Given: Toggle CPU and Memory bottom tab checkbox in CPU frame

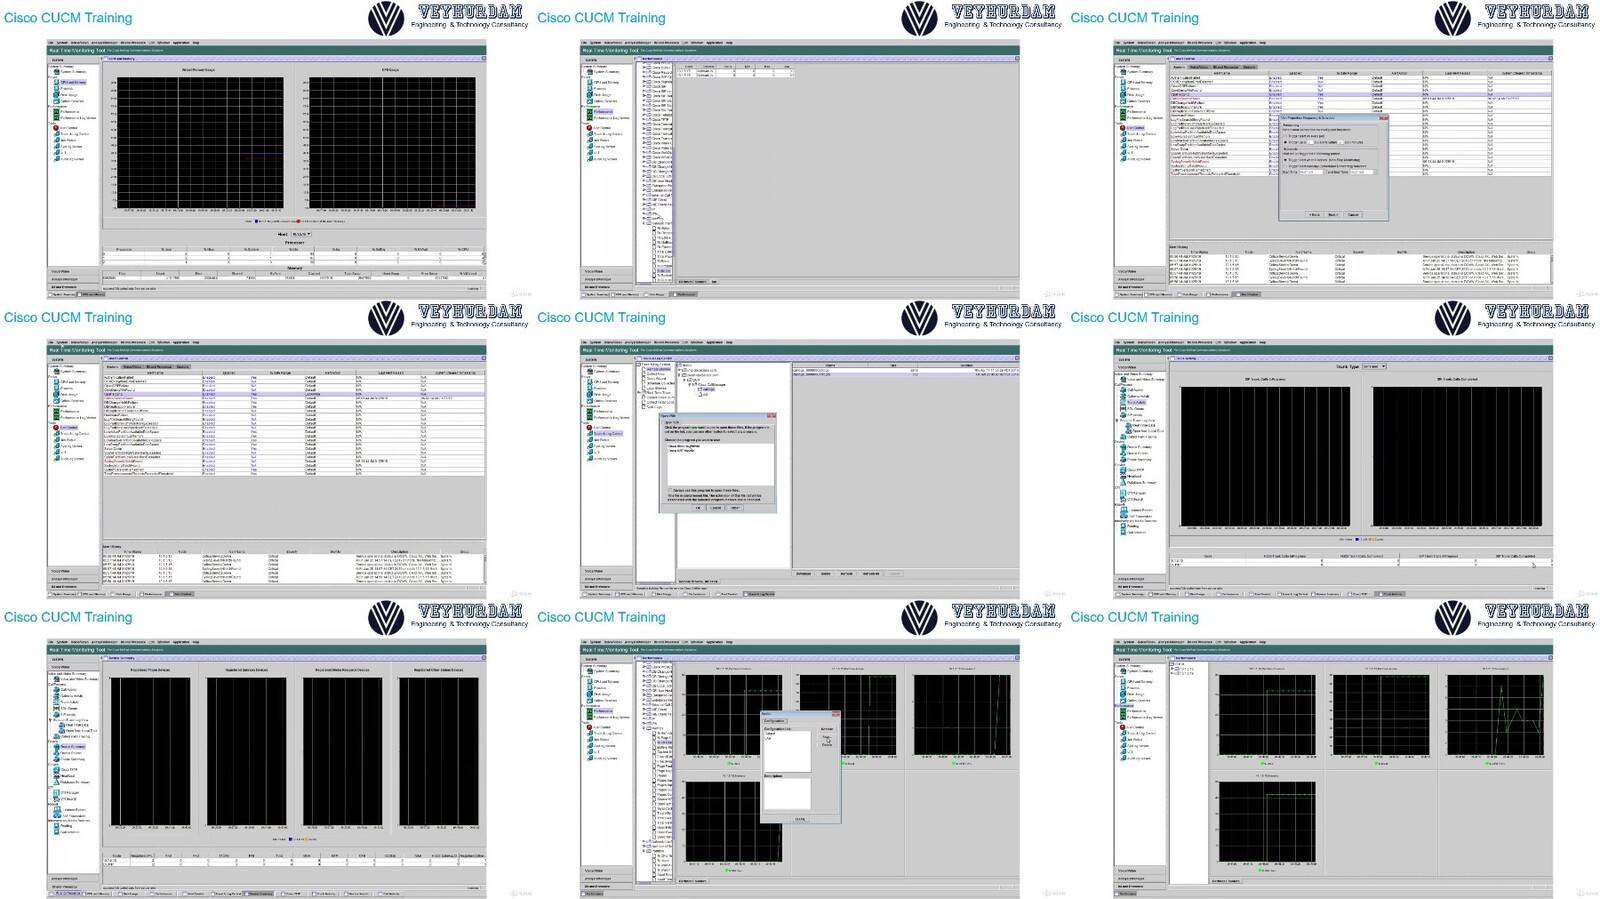Looking at the screenshot, I should click(x=79, y=294).
